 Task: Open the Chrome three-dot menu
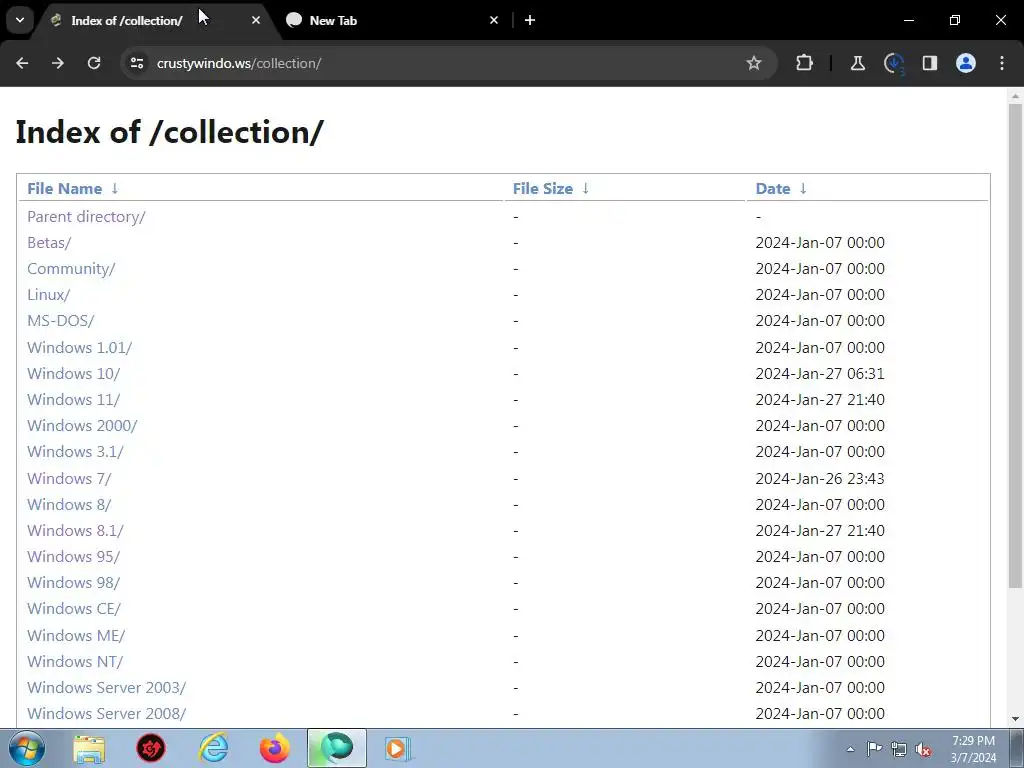[1002, 63]
